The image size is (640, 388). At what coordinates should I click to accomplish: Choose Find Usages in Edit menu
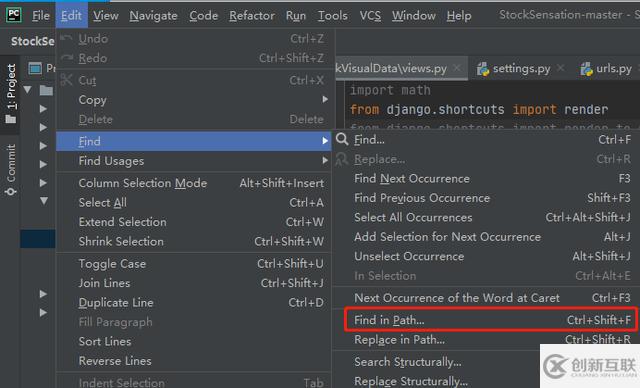193,161
